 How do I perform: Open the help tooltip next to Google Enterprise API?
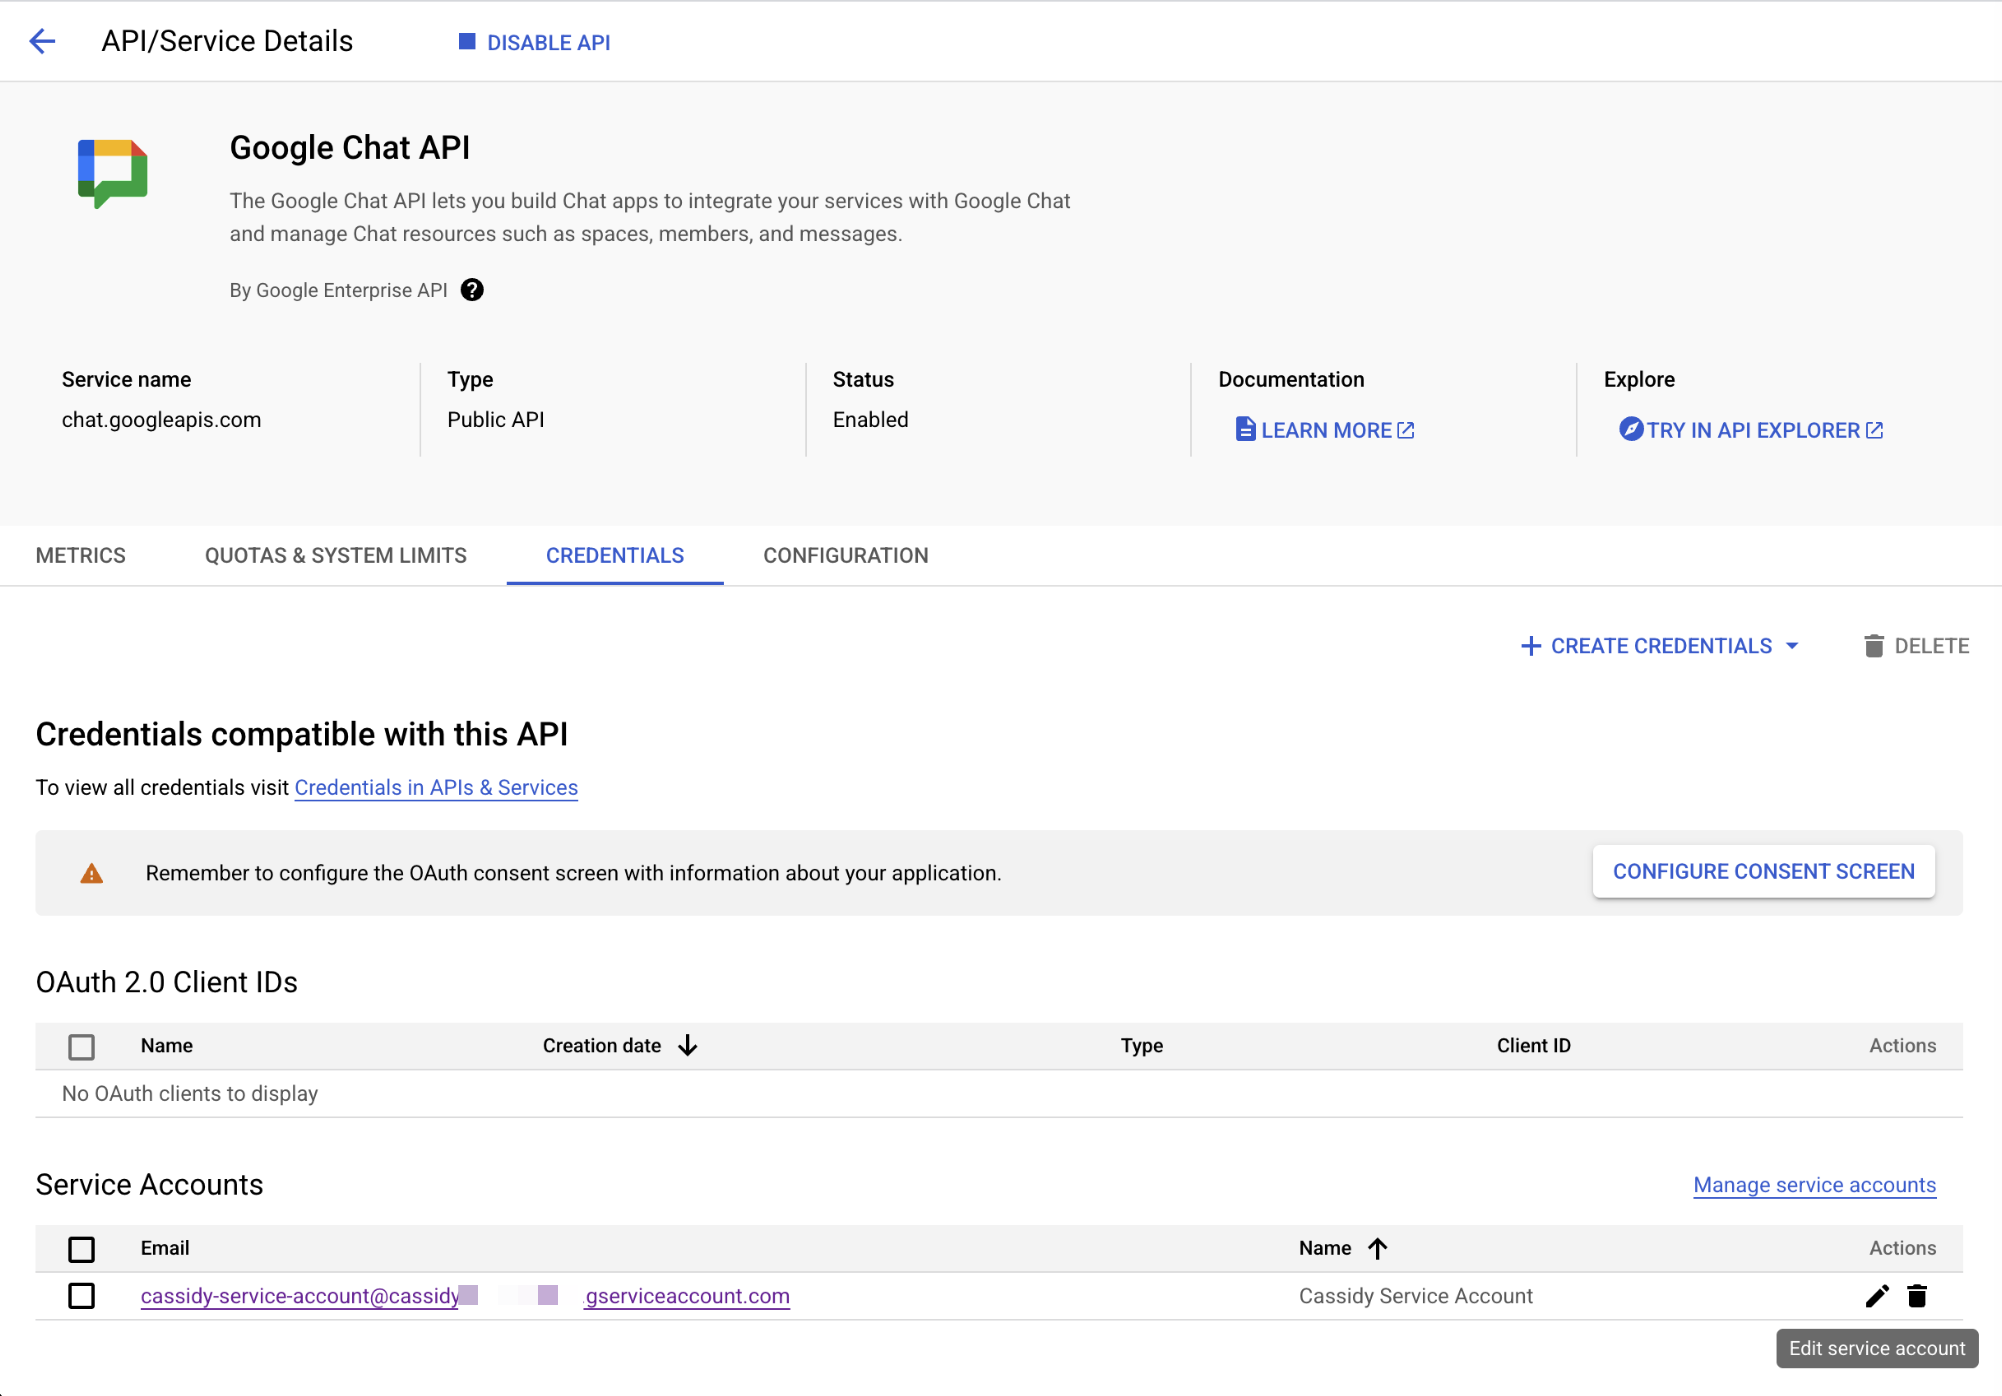coord(471,290)
